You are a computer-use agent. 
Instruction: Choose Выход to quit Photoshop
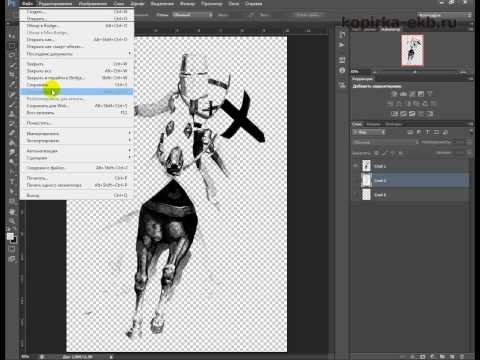[x=77, y=195]
